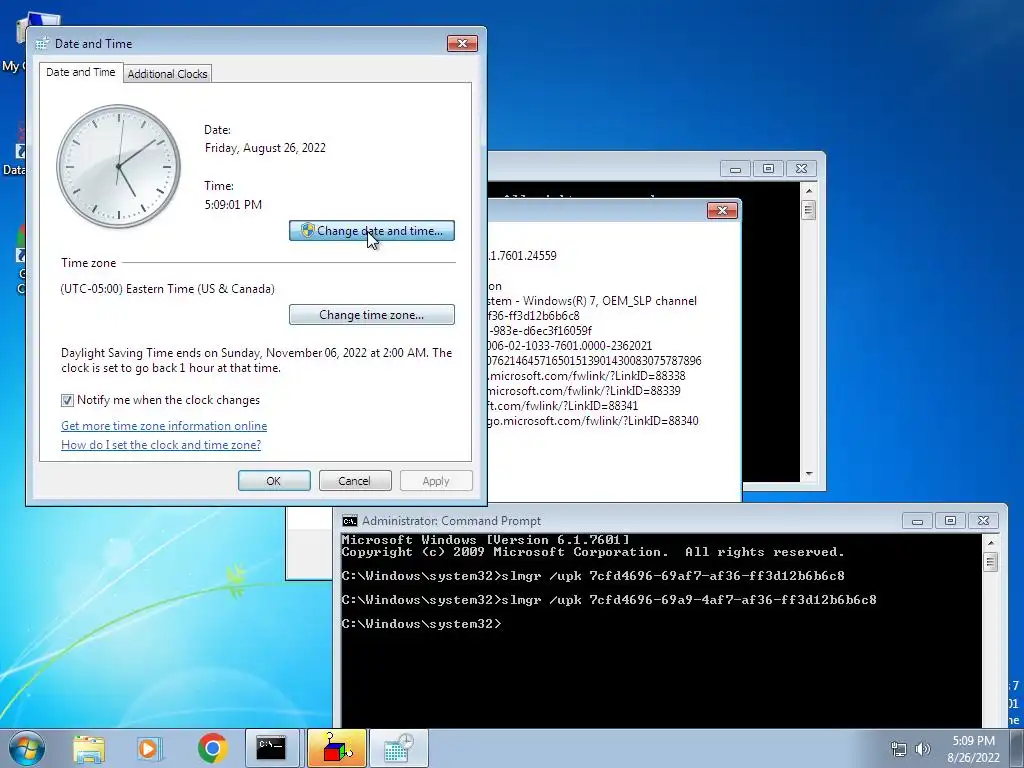Click the shield icon on Change date button
This screenshot has height=768, width=1024.
click(308, 231)
